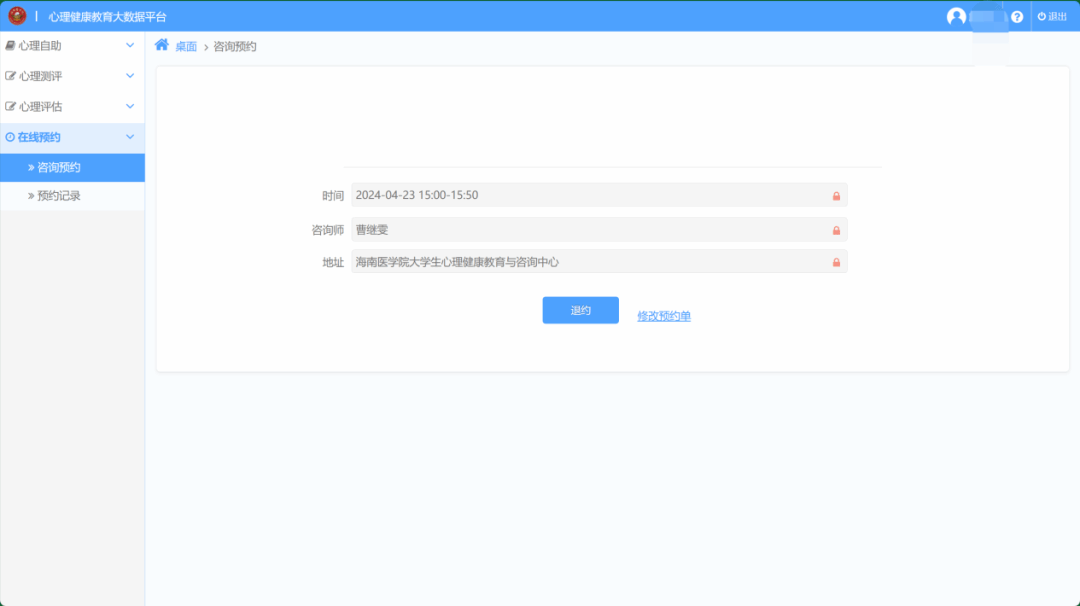Expand the 心理测评 chevron
The width and height of the screenshot is (1080, 606).
point(130,76)
